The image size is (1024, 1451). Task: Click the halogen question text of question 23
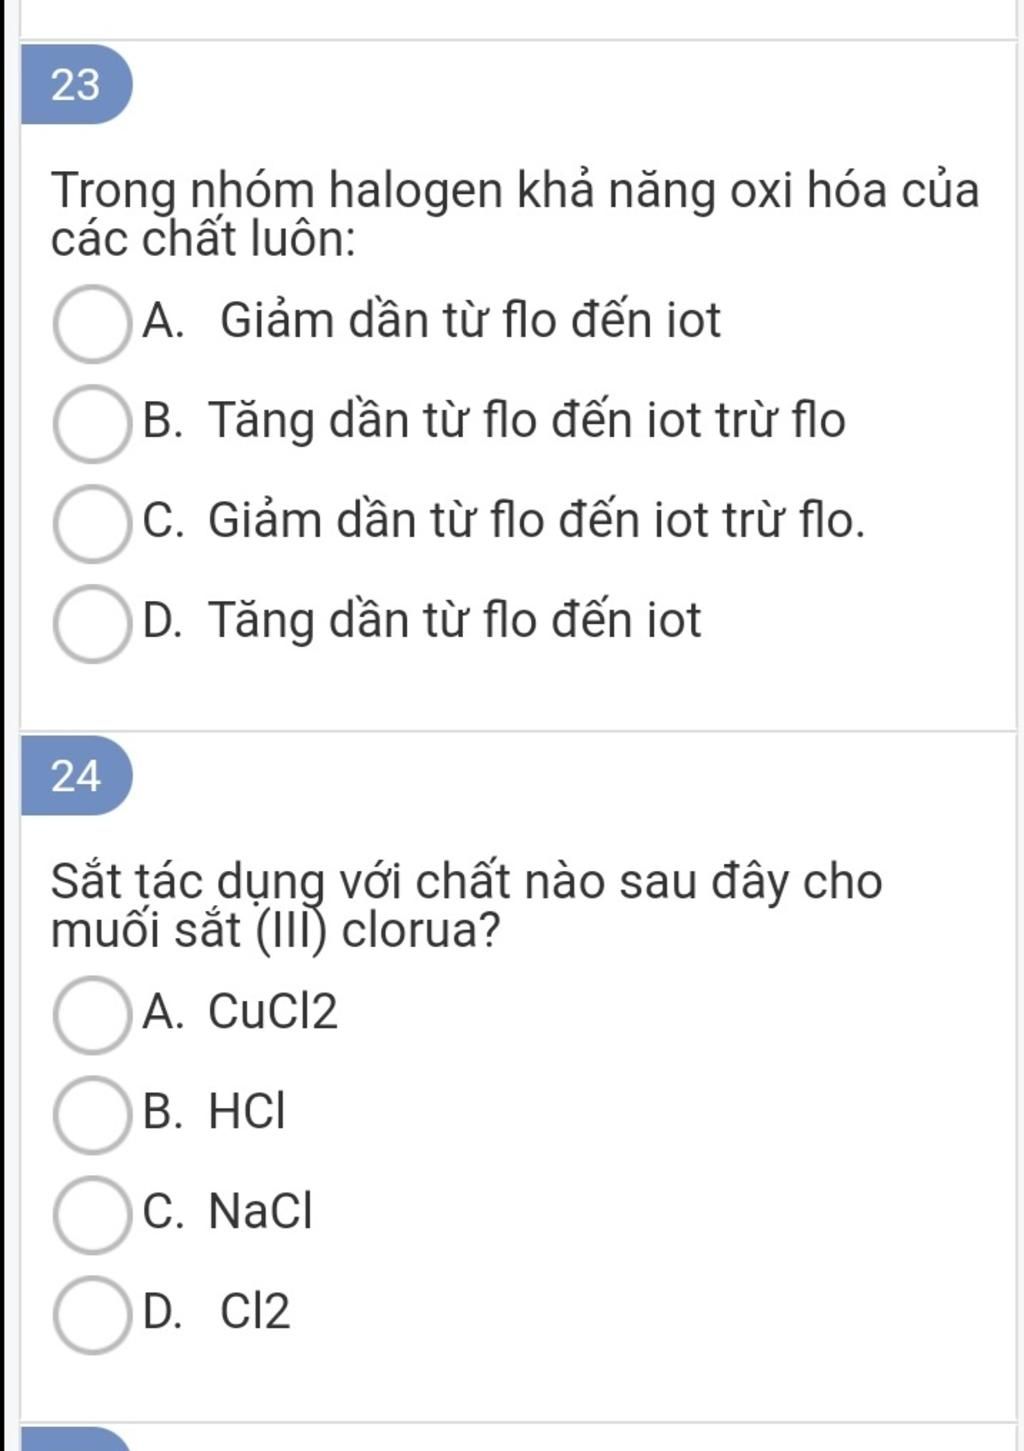(514, 214)
